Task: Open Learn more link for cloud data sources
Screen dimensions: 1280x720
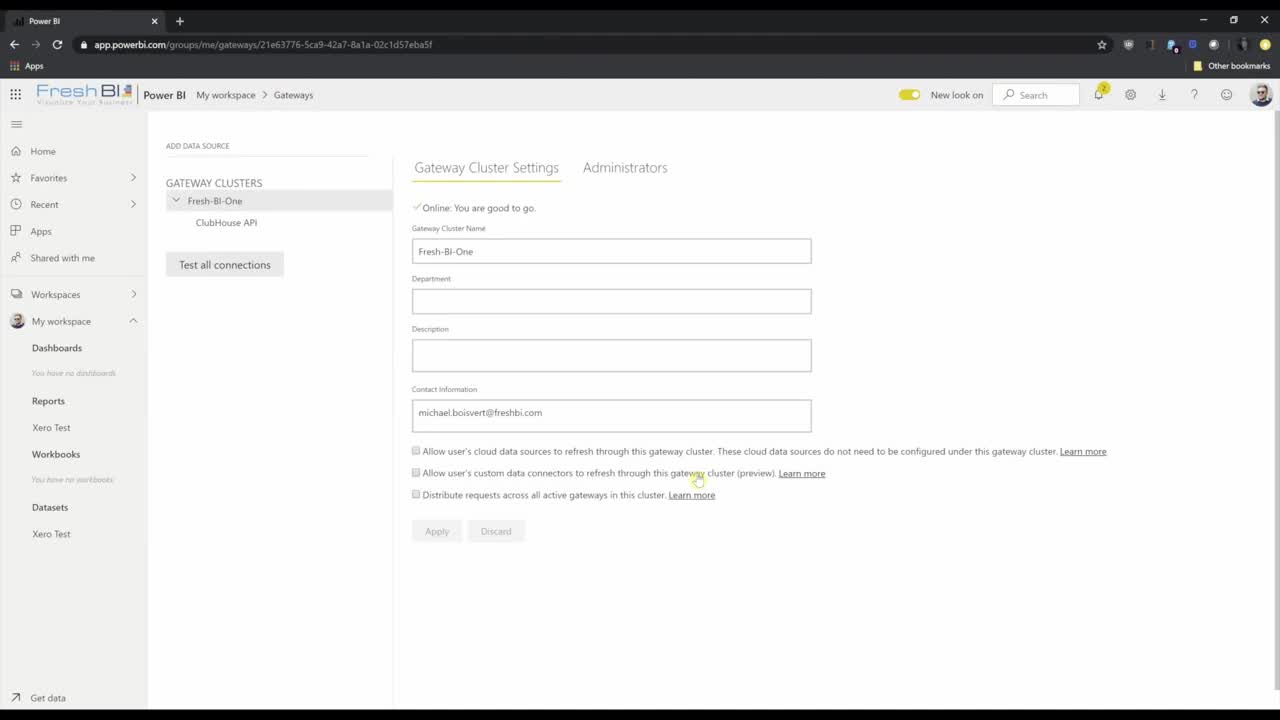Action: click(1083, 452)
